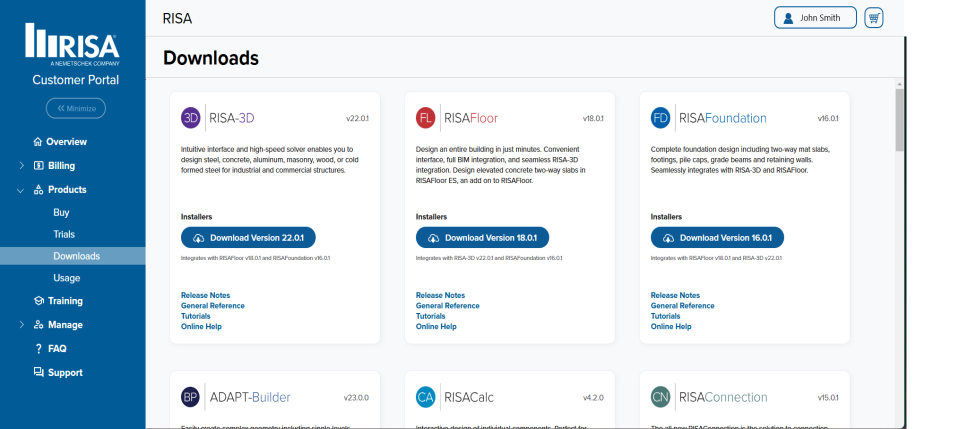This screenshot has width=968, height=429.
Task: Expand the Manage section chevron
Action: (22, 325)
